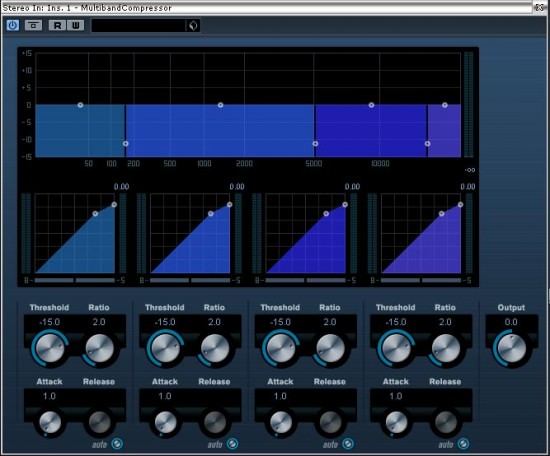Viewport: 550px width, 456px height.
Task: Enable Write automation W button
Action: tap(75, 25)
